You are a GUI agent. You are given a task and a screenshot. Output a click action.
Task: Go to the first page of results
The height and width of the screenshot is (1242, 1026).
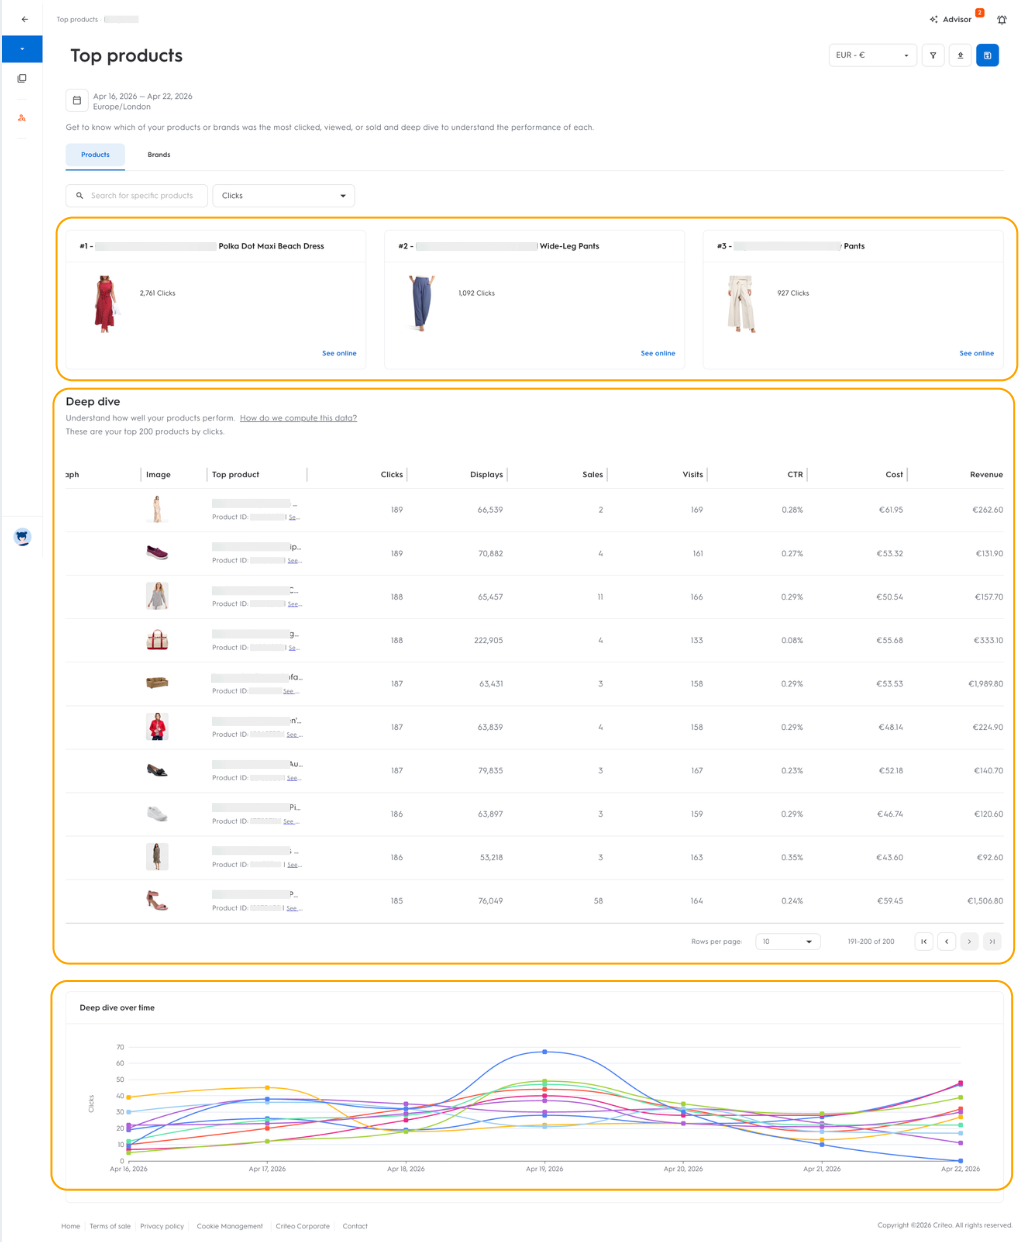pyautogui.click(x=924, y=941)
